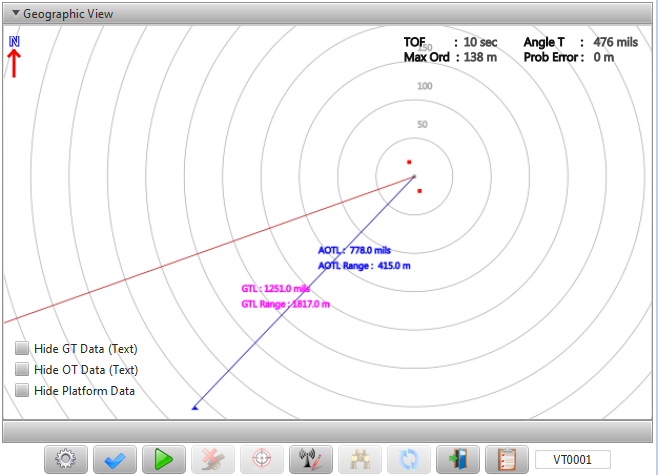658x475 pixels.
Task: Click the AOTL Range 415.0 m label
Action: pos(364,266)
